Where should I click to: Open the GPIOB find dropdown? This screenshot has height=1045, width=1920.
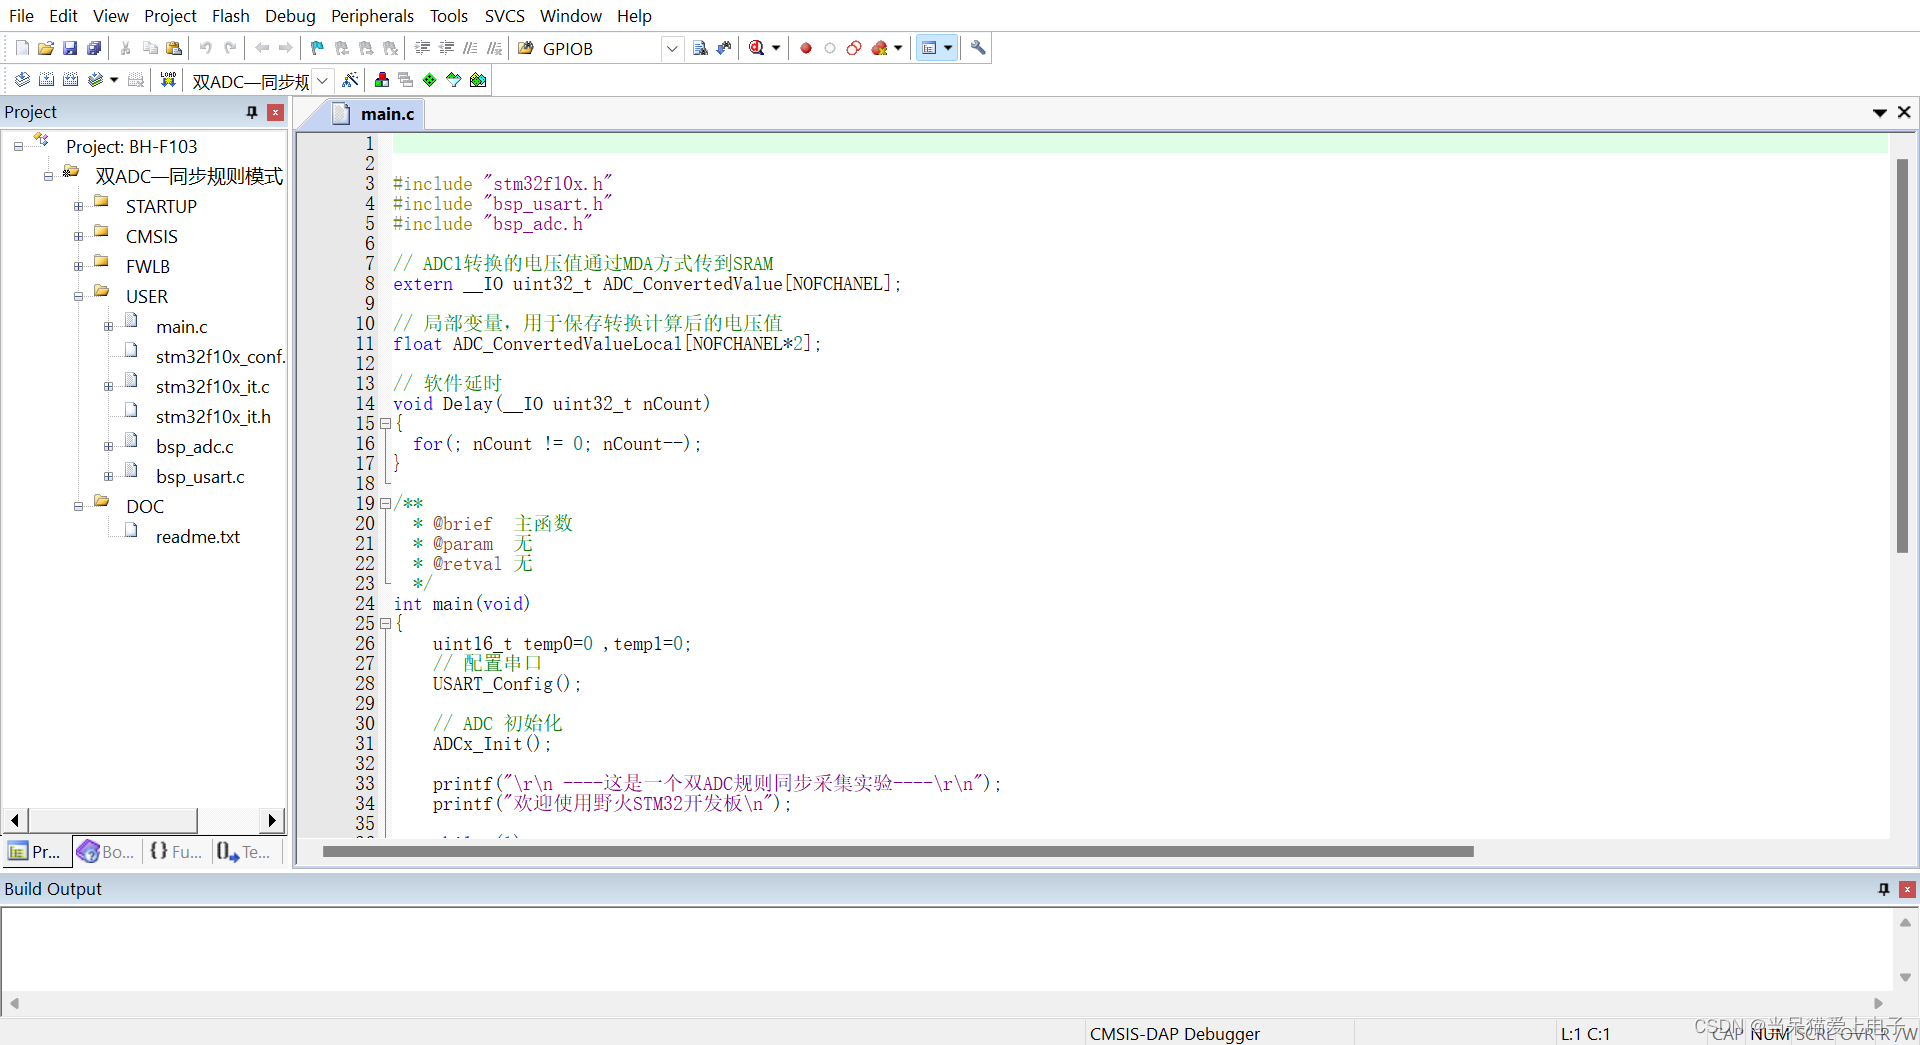672,48
